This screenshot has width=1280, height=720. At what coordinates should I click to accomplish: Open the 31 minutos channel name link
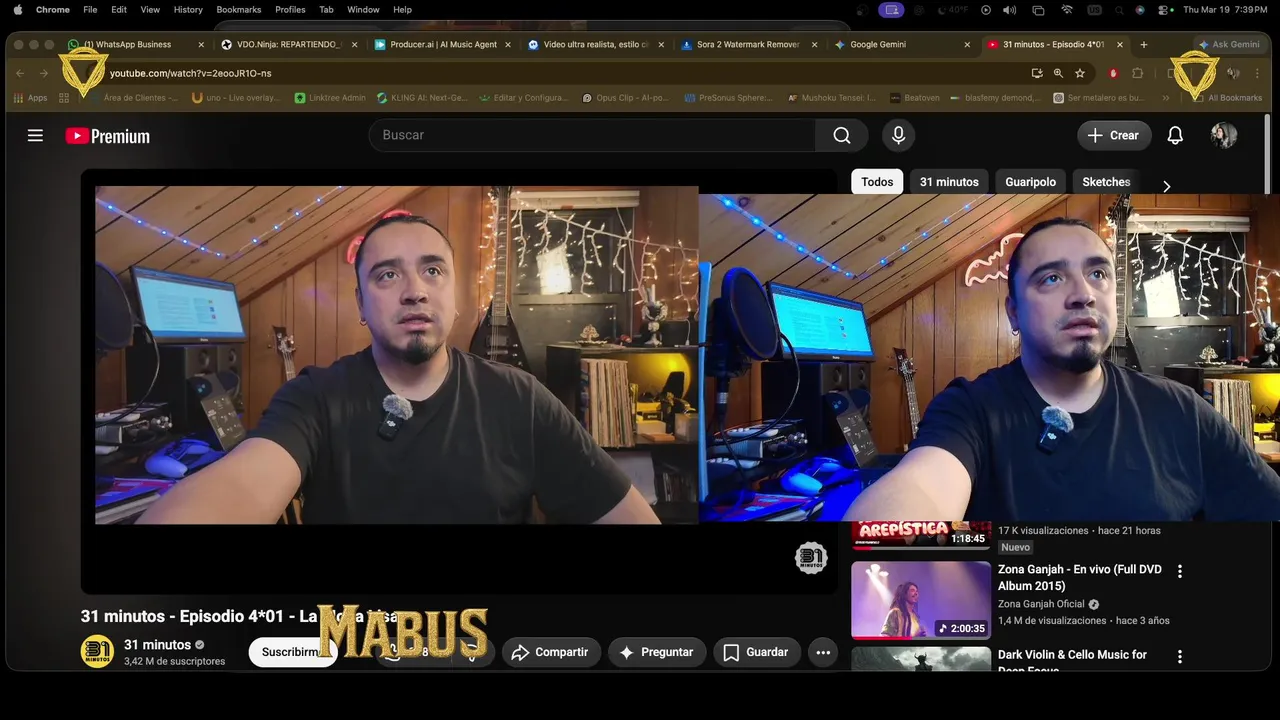point(157,645)
